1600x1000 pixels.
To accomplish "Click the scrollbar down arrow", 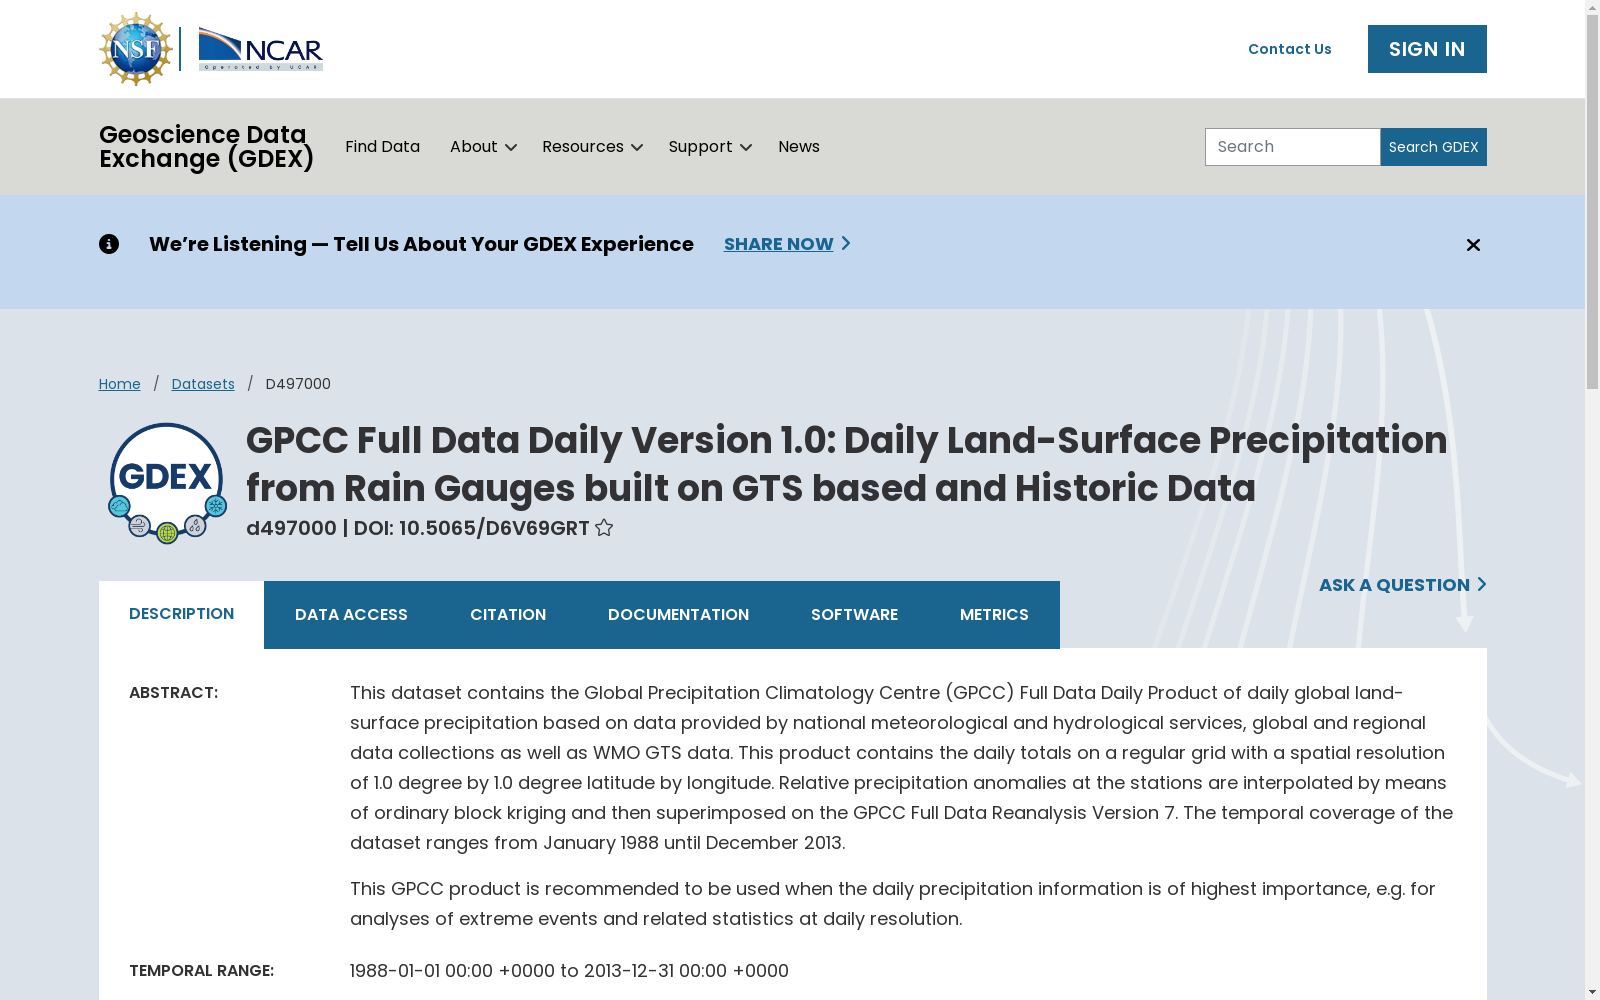I will pos(1592,992).
